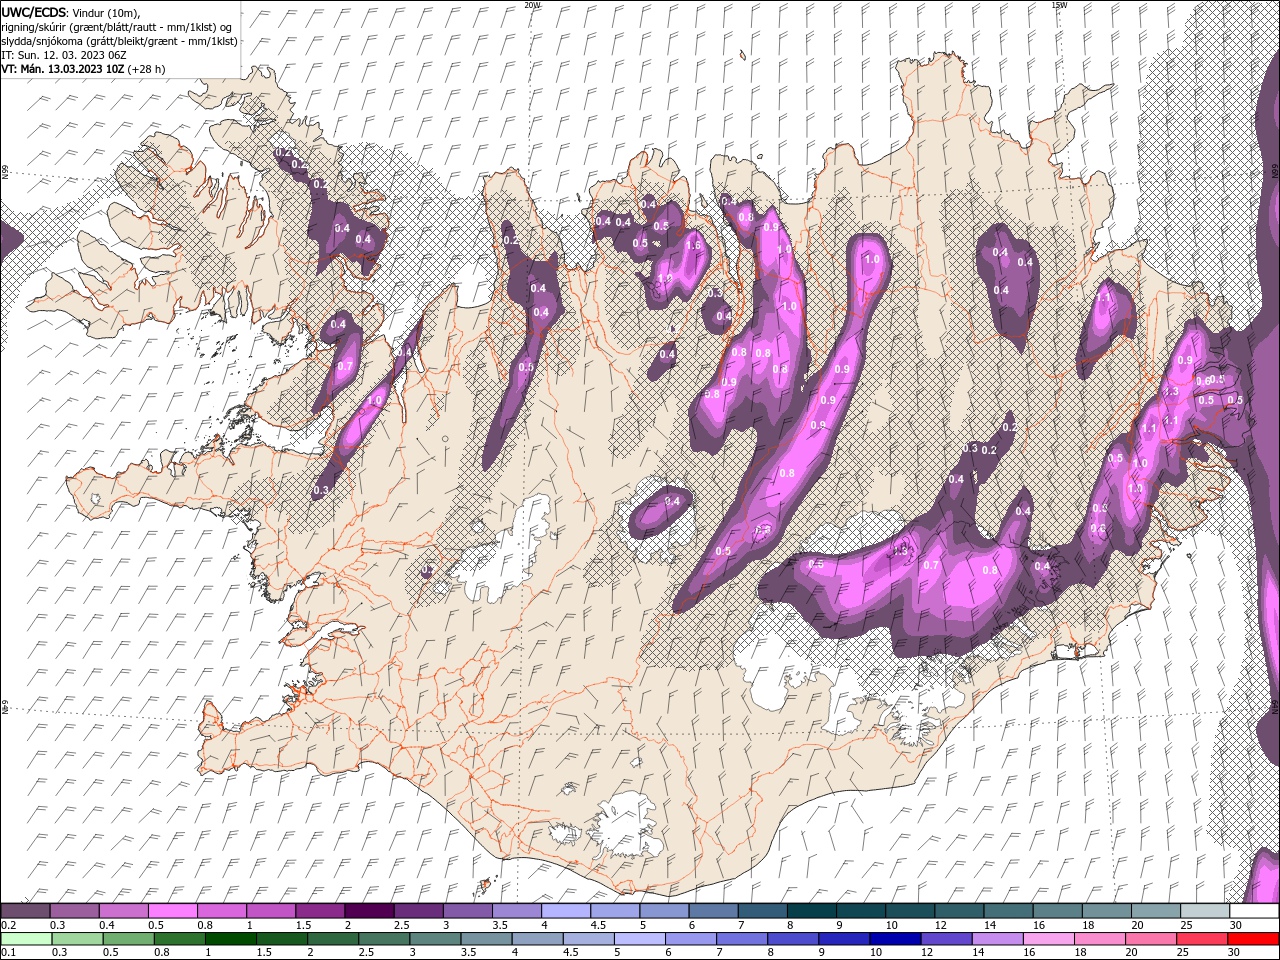Select the 'VT: Mán. 13.03.2023 10Z' valid time line
Image resolution: width=1280 pixels, height=960 pixels.
[63, 69]
